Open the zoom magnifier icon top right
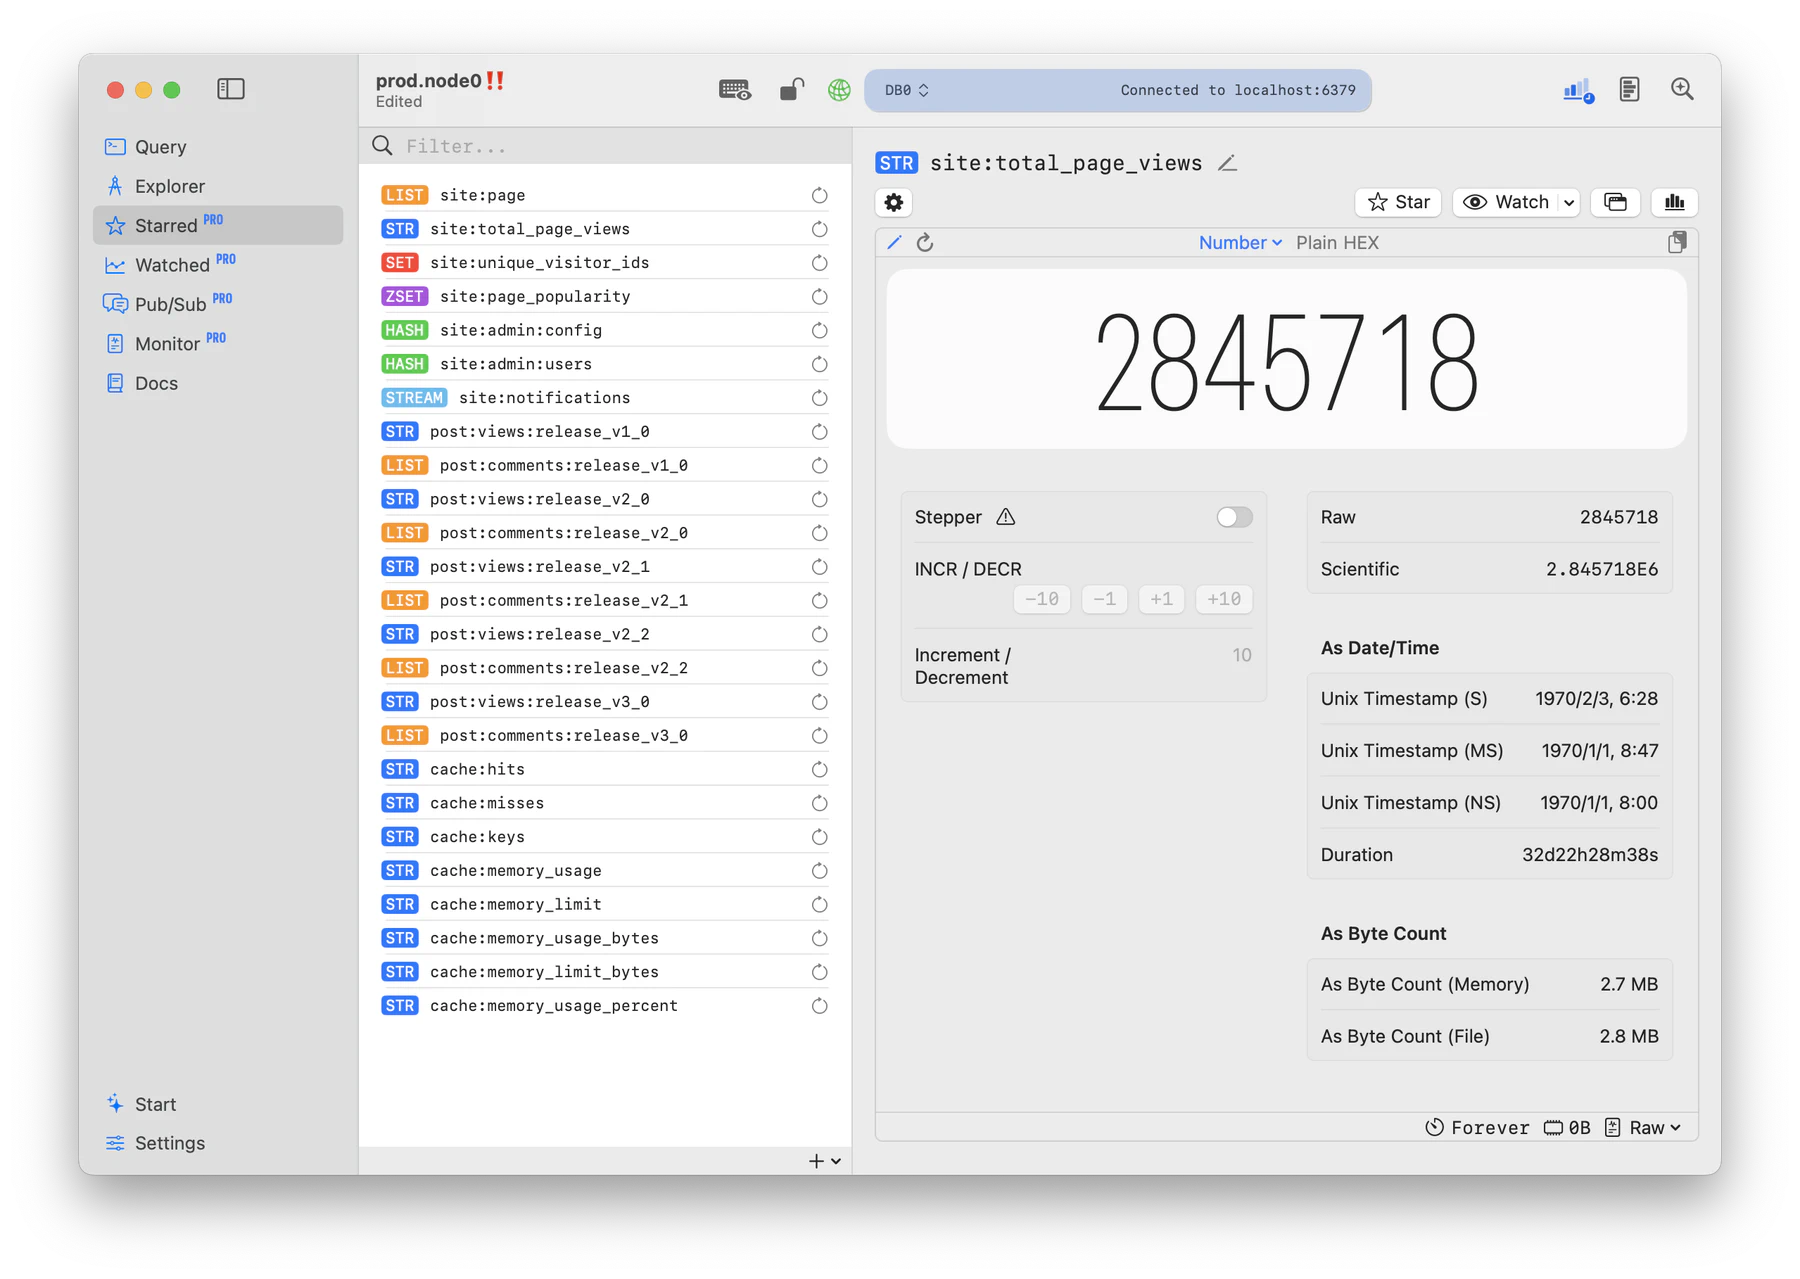This screenshot has width=1800, height=1279. pos(1683,89)
